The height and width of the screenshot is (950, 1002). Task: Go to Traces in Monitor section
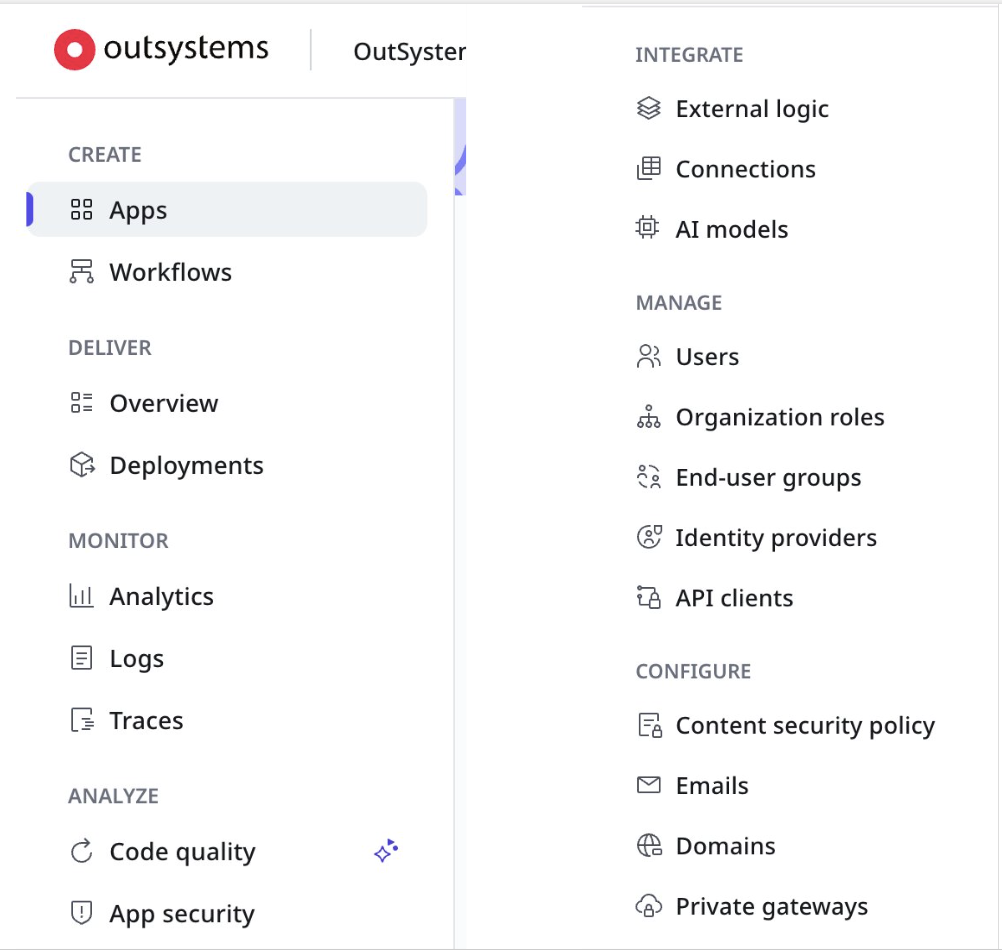point(146,721)
